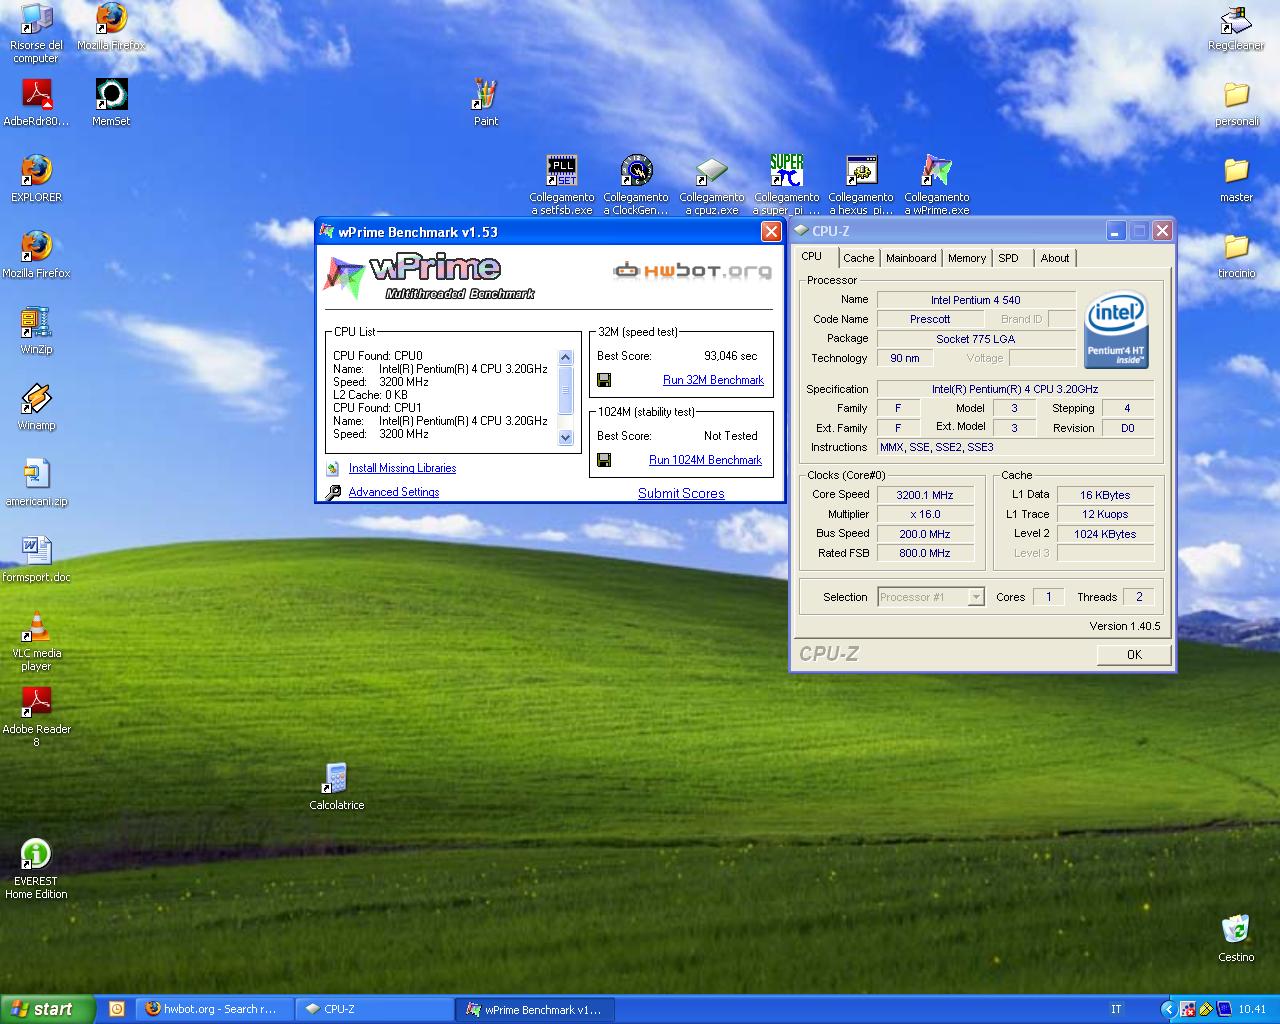Image resolution: width=1280 pixels, height=1024 pixels.
Task: Select WinZip desktop icon
Action: [36, 331]
